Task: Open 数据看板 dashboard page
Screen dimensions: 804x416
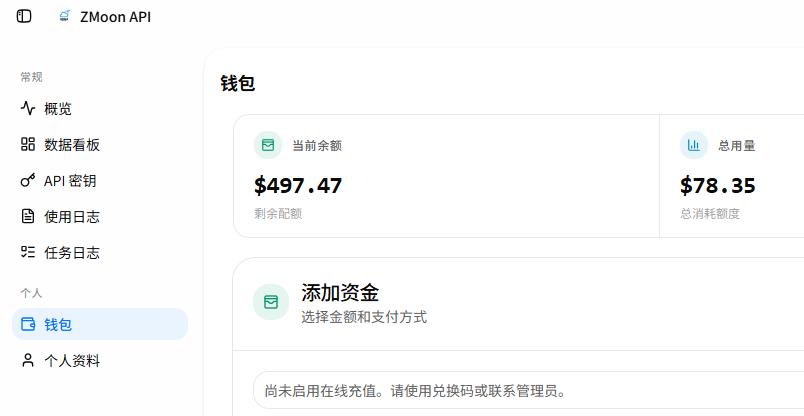Action: 100,145
